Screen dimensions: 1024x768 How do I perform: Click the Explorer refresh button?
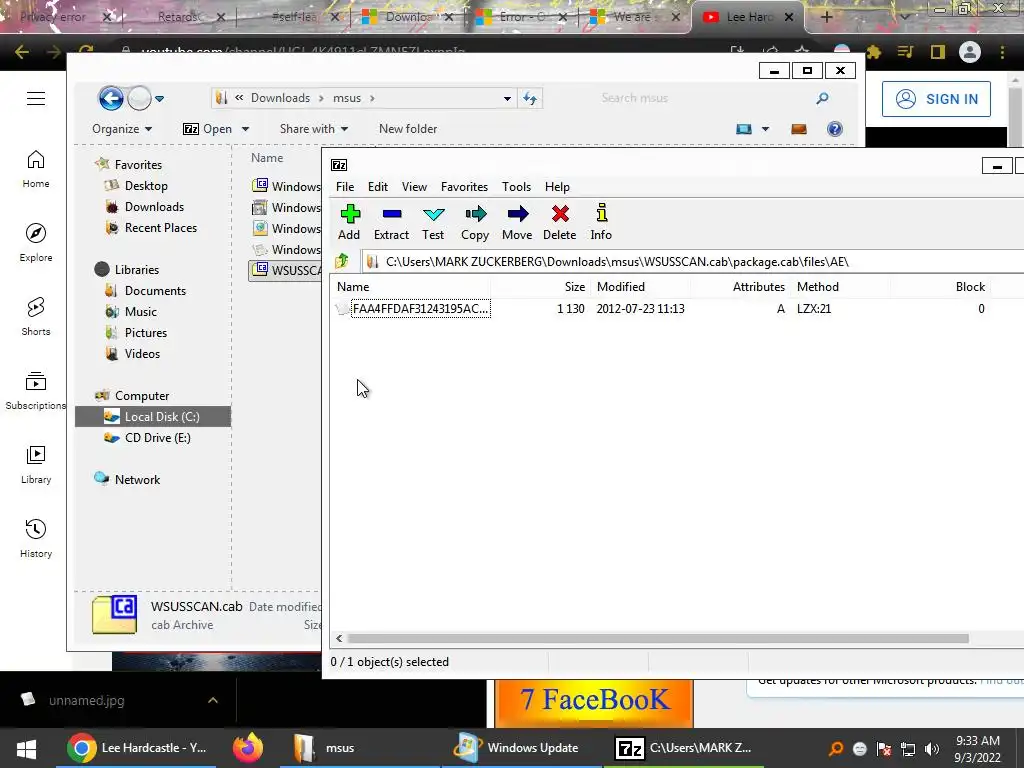point(530,99)
